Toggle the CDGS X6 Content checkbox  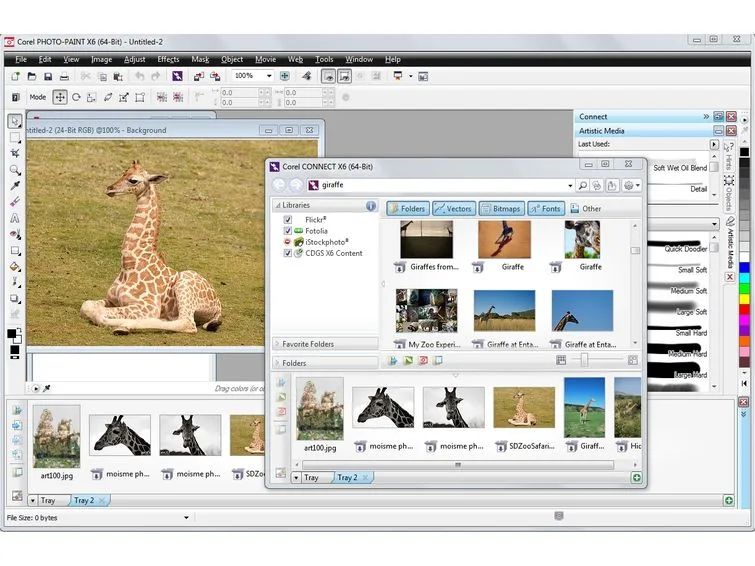coord(287,253)
